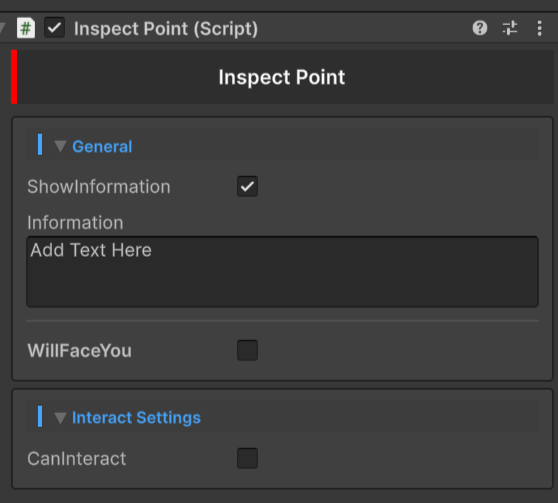Enable the CanInteract checkbox
The height and width of the screenshot is (503, 558).
coord(247,458)
